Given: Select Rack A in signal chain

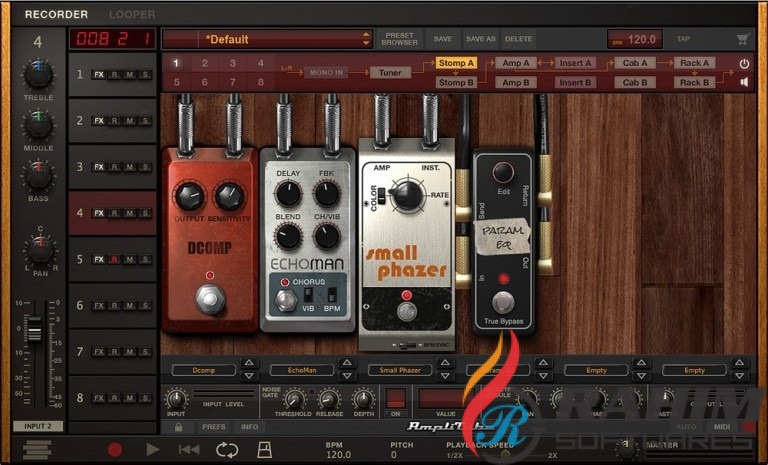Looking at the screenshot, I should click(695, 63).
